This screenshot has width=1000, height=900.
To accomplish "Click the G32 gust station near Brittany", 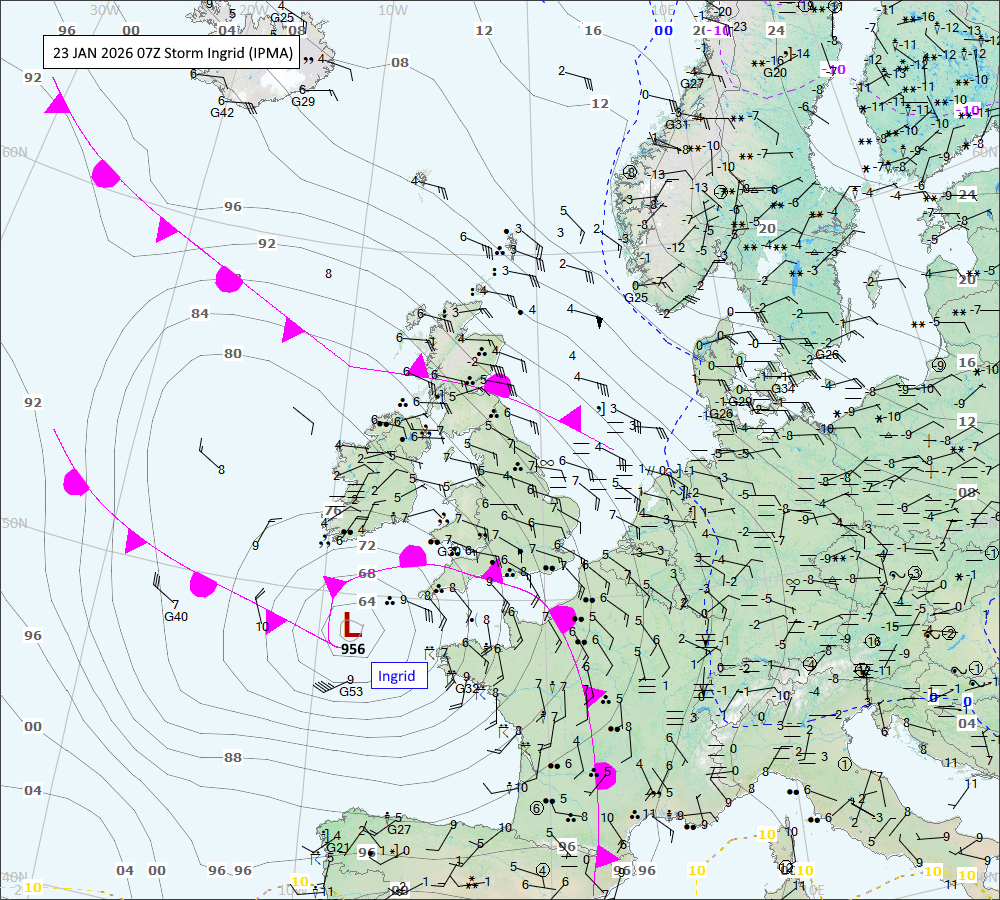I will [x=467, y=689].
